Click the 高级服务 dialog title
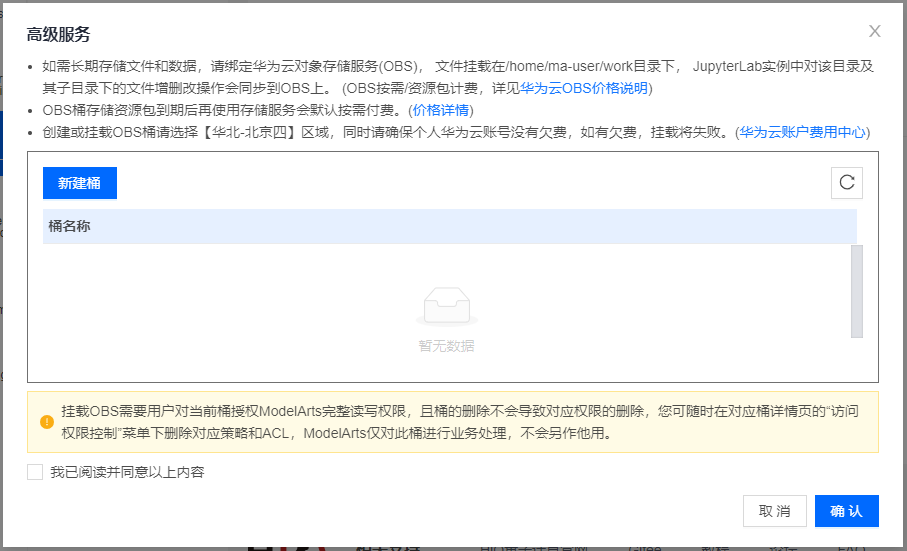This screenshot has width=907, height=551. 59,34
